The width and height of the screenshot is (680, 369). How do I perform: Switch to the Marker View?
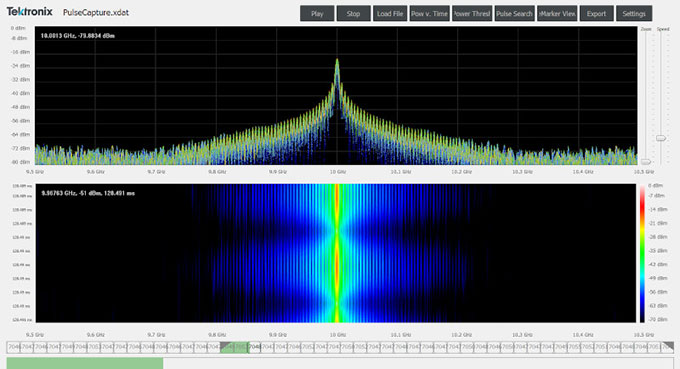557,13
